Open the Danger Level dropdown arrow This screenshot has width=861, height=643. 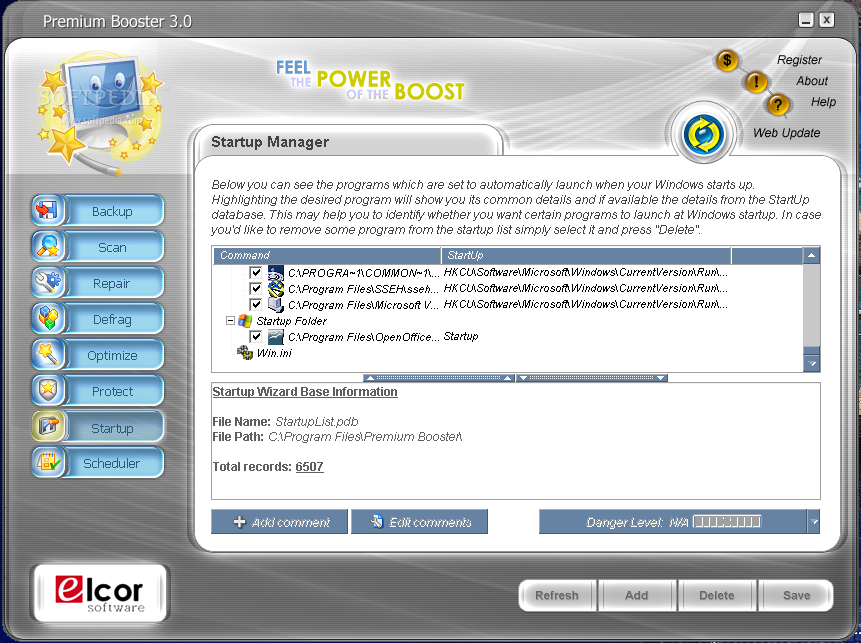pyautogui.click(x=814, y=522)
